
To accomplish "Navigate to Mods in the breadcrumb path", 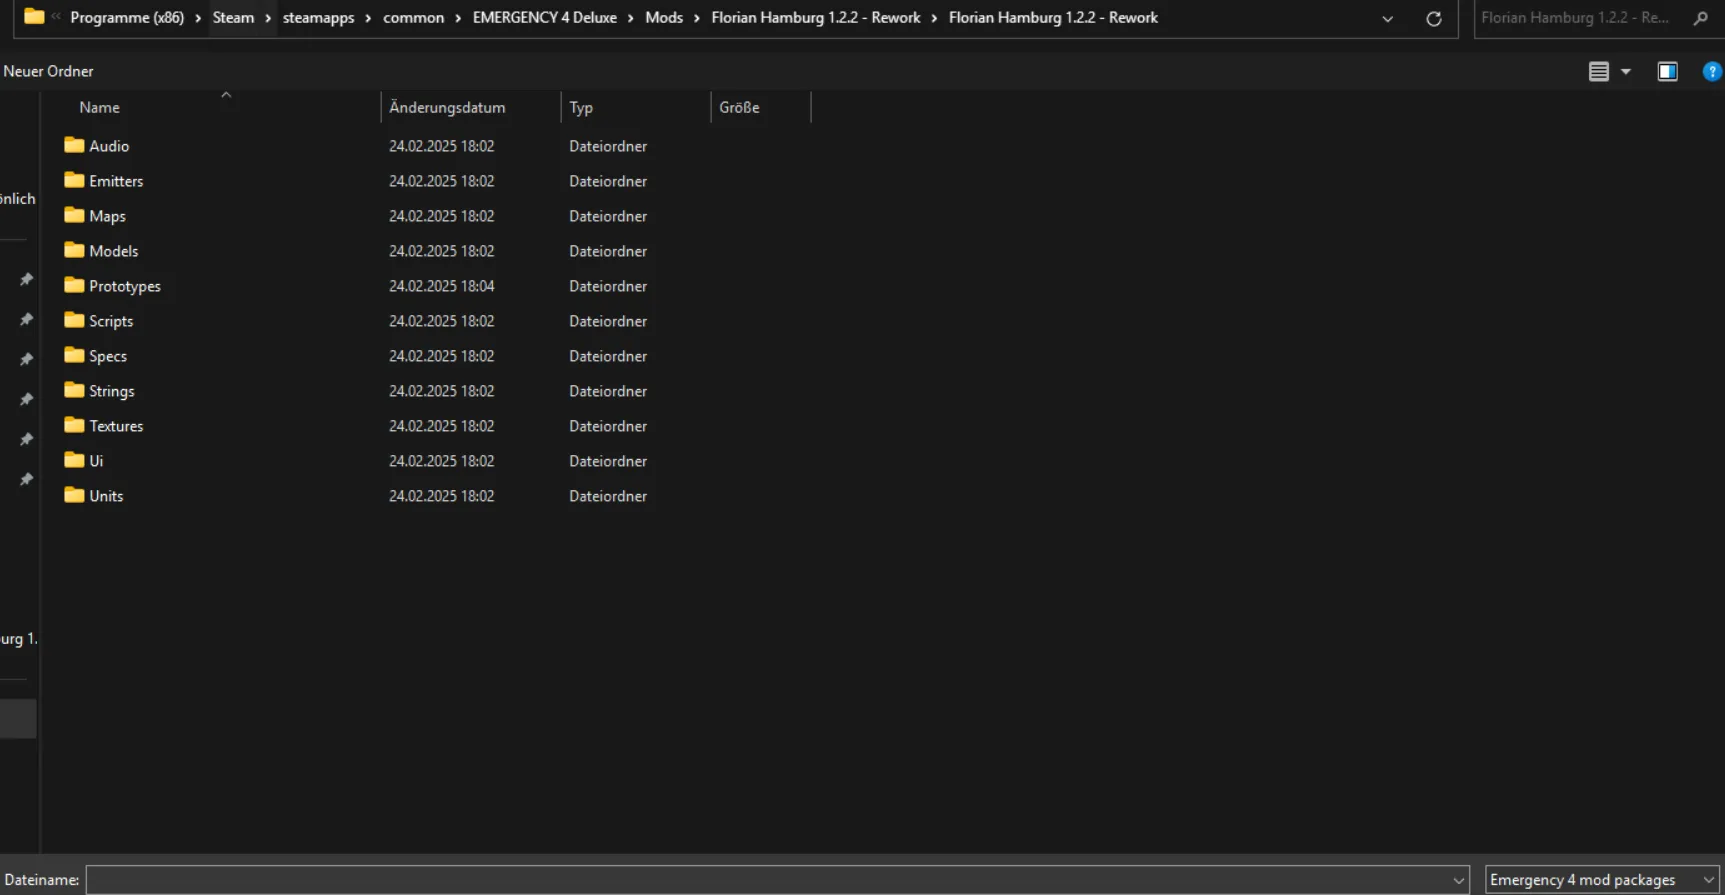I will [x=664, y=18].
